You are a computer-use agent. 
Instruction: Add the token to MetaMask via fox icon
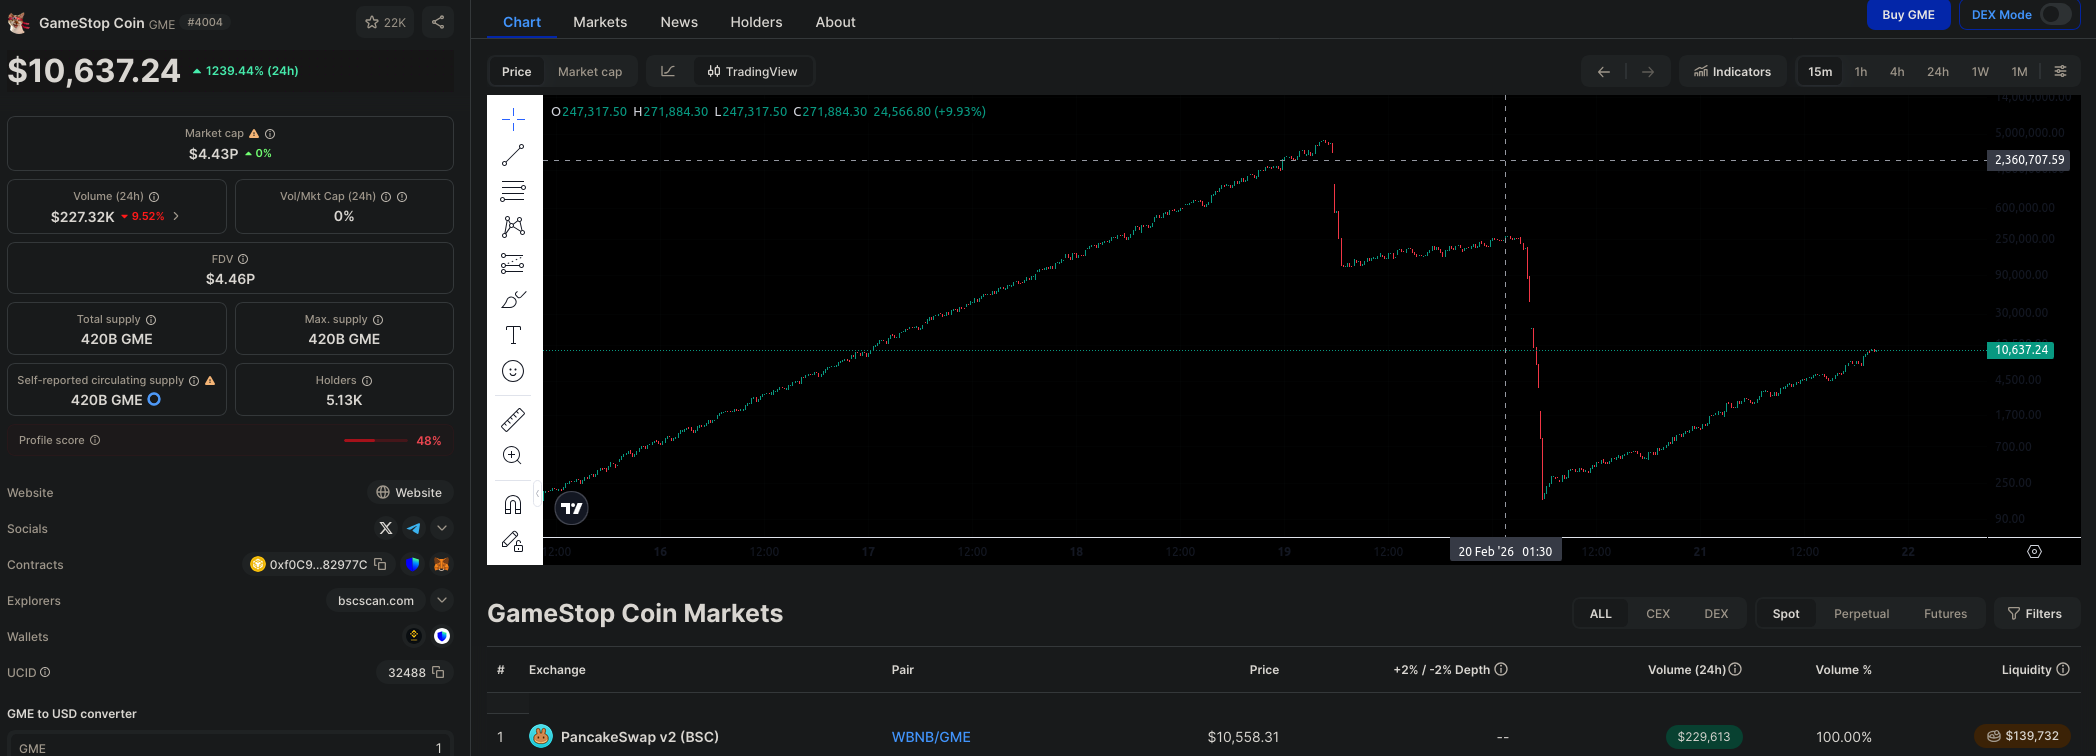(441, 564)
